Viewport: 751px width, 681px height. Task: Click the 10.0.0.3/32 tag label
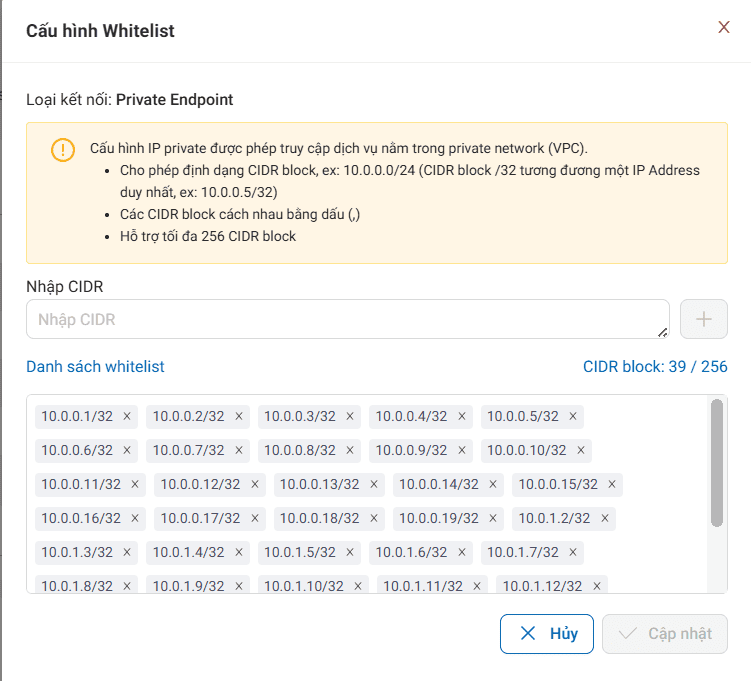click(297, 416)
